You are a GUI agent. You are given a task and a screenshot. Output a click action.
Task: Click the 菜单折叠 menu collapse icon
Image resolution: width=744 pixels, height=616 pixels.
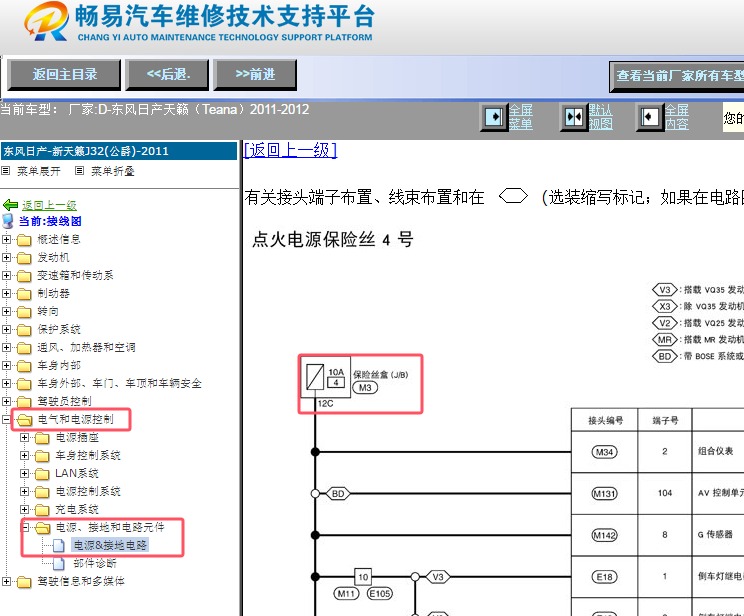80,170
